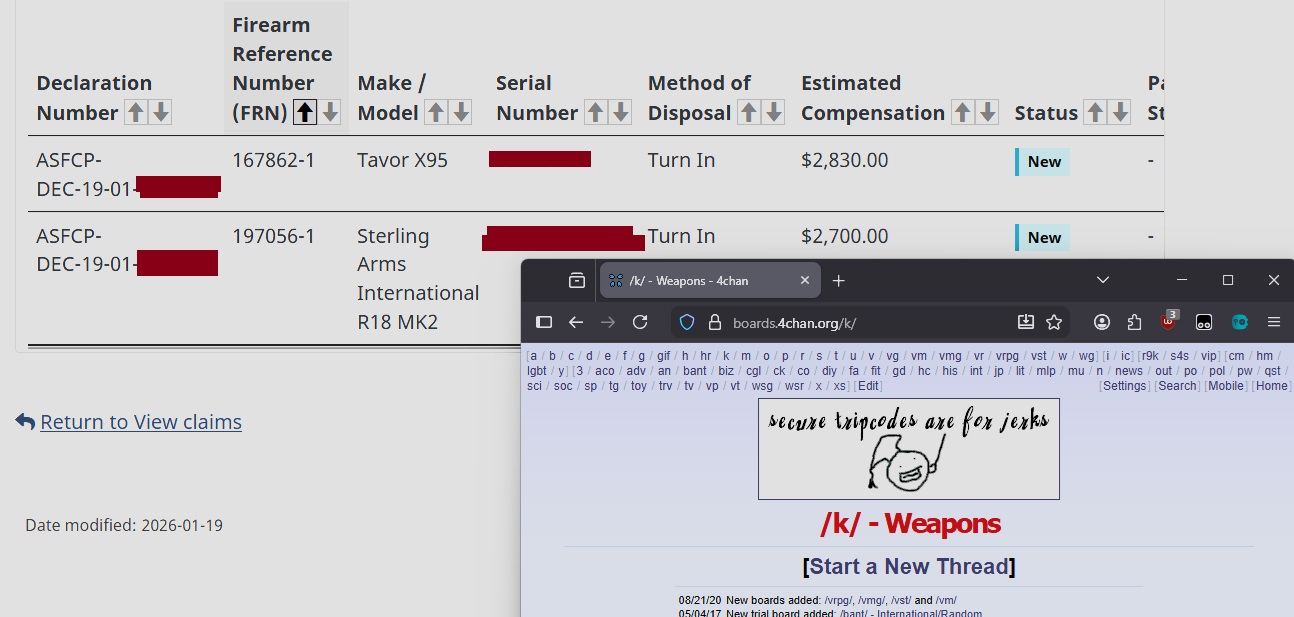This screenshot has height=617, width=1294.
Task: Open 4chan Settings link
Action: 1124,386
